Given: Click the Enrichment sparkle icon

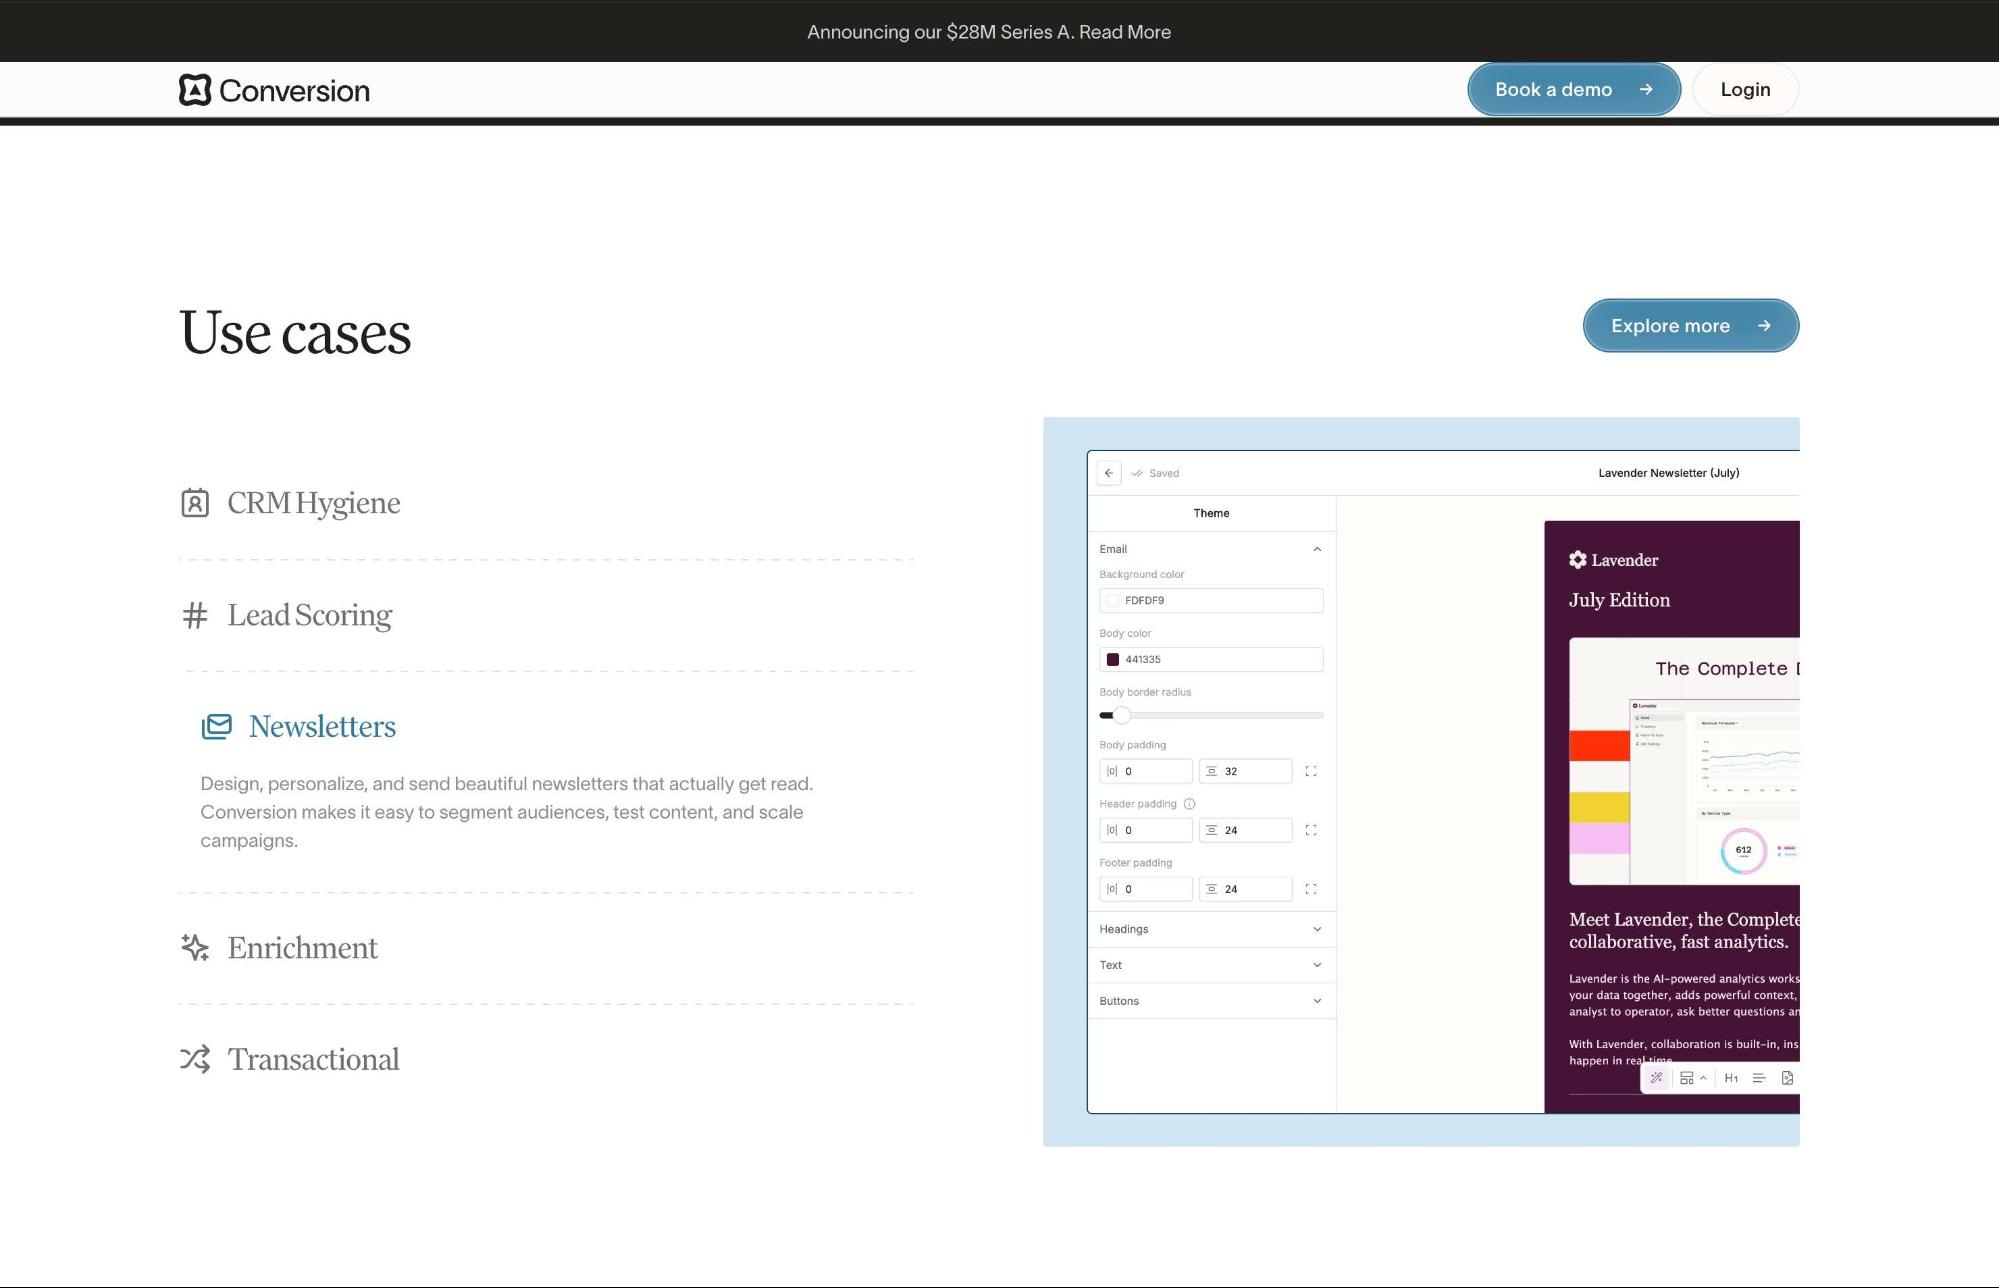Looking at the screenshot, I should 195,947.
